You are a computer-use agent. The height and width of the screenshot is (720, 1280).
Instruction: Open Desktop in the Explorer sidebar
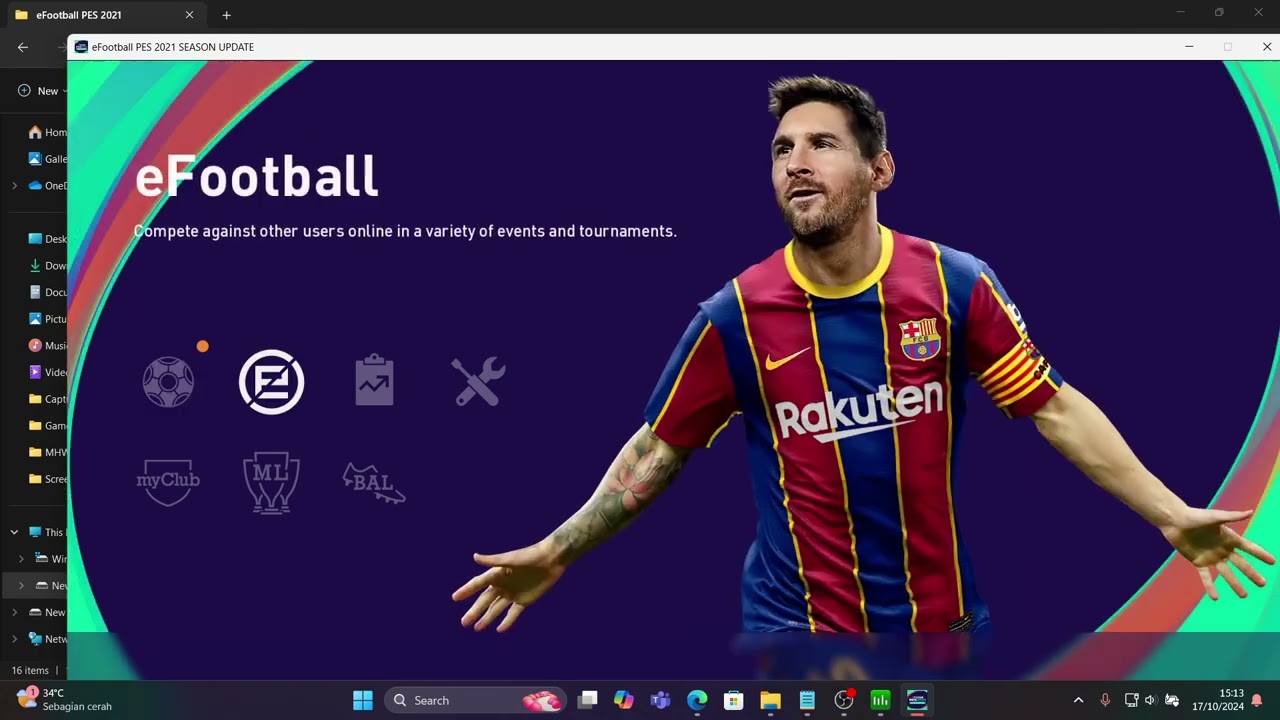(x=48, y=239)
